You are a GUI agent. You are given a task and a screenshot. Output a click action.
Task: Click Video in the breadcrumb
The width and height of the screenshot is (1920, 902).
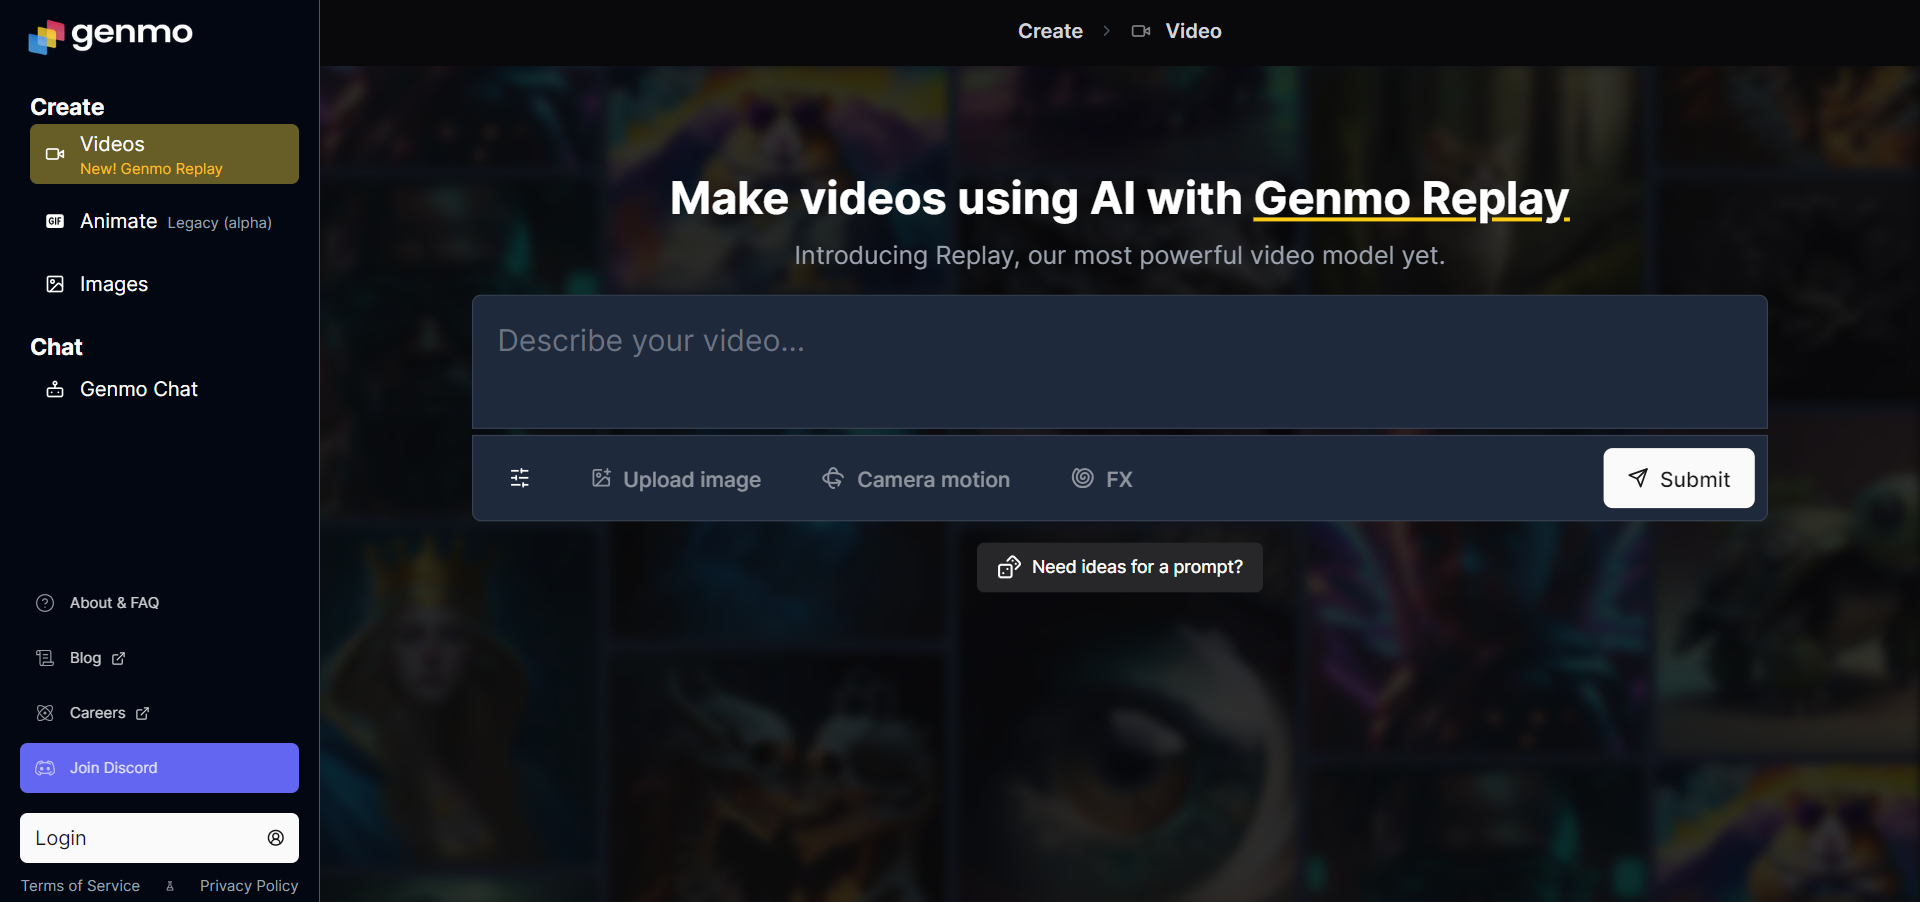tap(1194, 31)
